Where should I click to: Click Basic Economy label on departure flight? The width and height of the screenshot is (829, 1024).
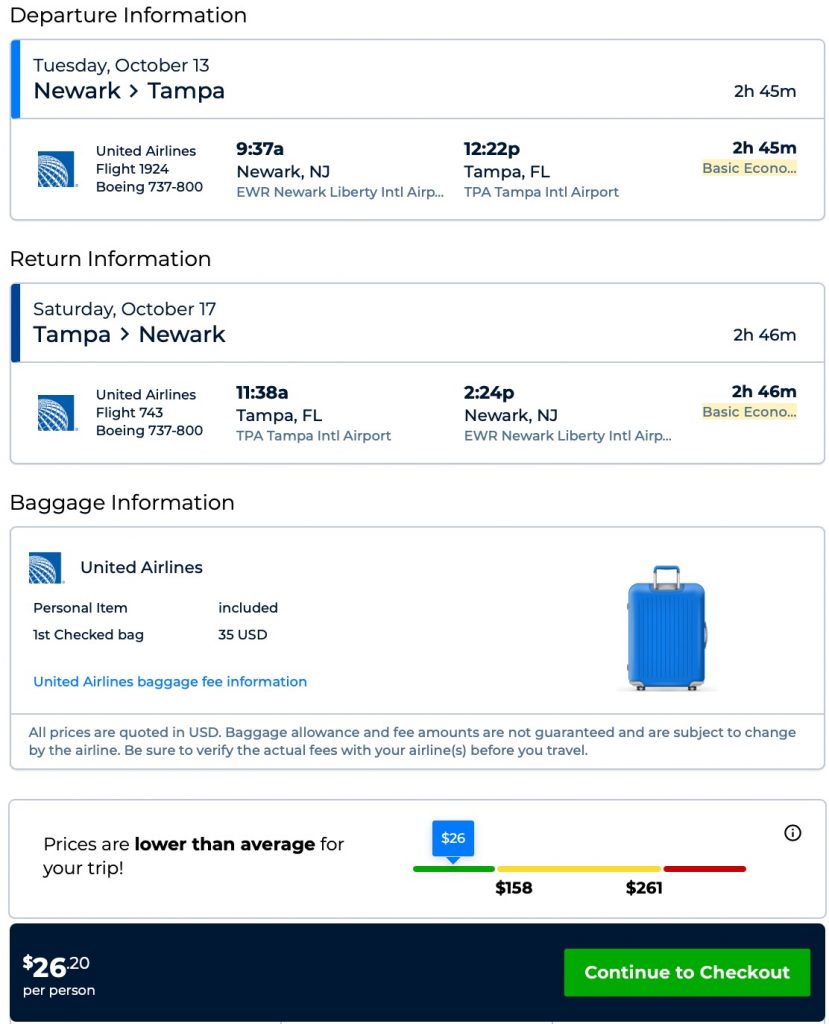click(x=749, y=168)
